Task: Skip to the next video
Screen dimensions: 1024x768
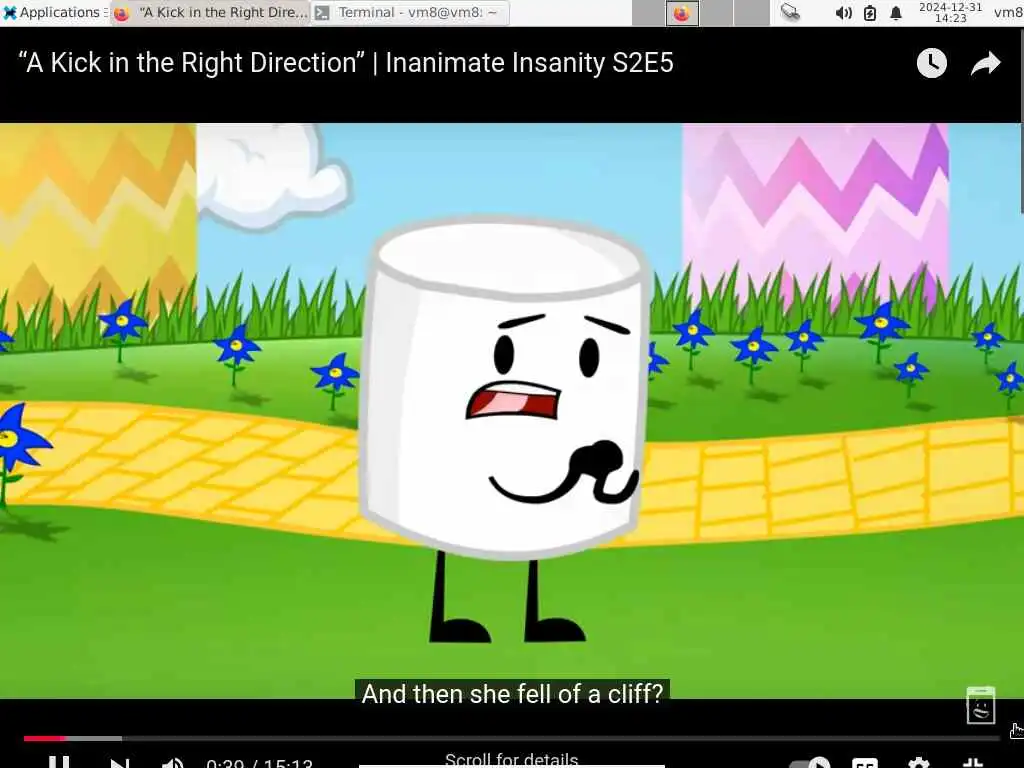Action: (119, 763)
